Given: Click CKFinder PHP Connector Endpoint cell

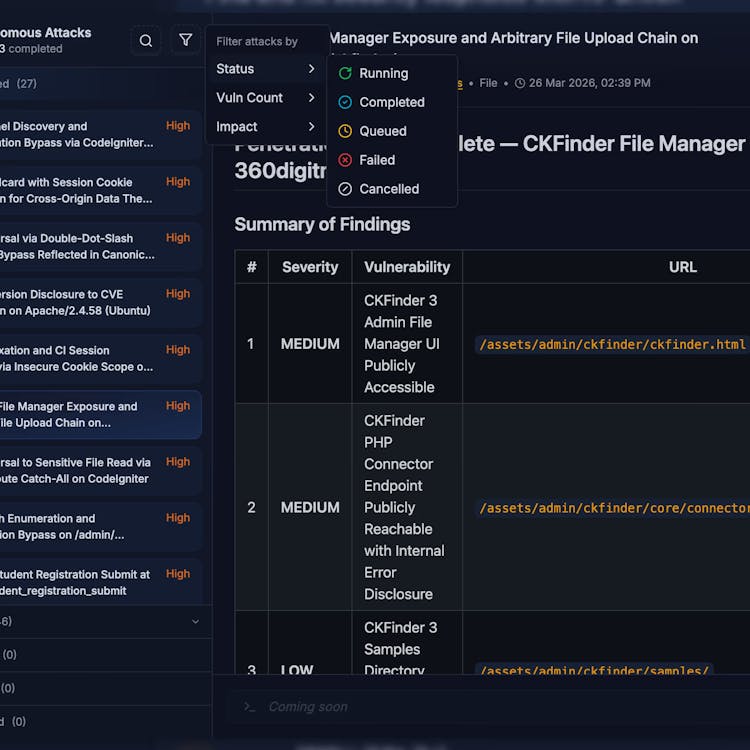Looking at the screenshot, I should click(x=407, y=507).
